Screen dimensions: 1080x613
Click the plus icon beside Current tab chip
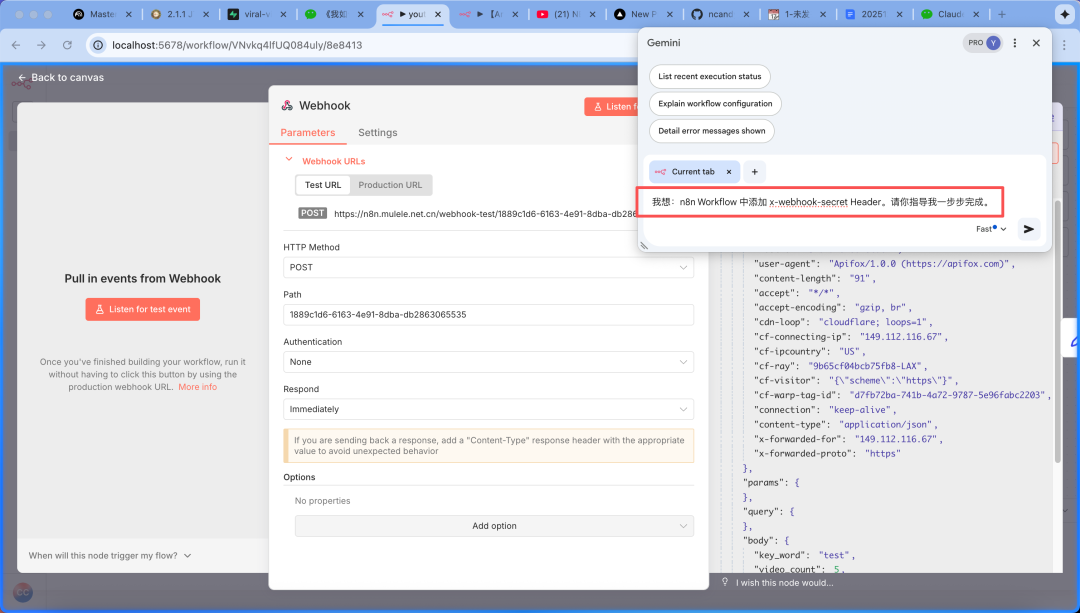(754, 172)
